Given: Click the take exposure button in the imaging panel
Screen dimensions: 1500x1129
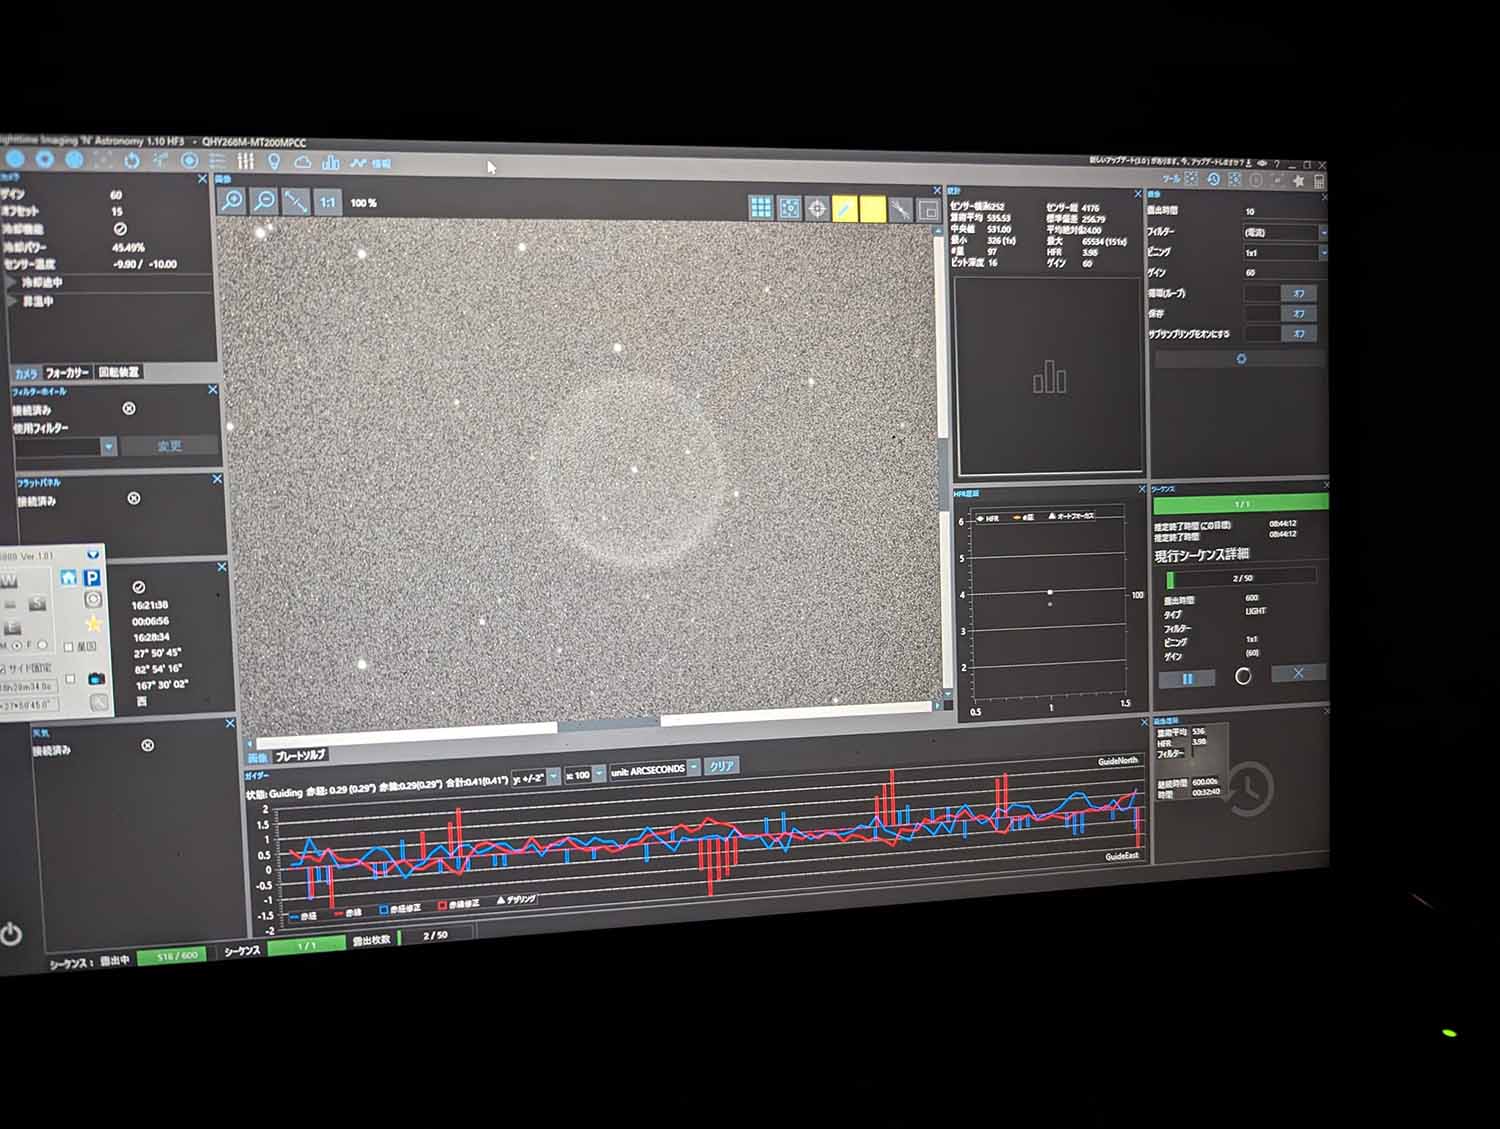Looking at the screenshot, I should (x=1241, y=358).
